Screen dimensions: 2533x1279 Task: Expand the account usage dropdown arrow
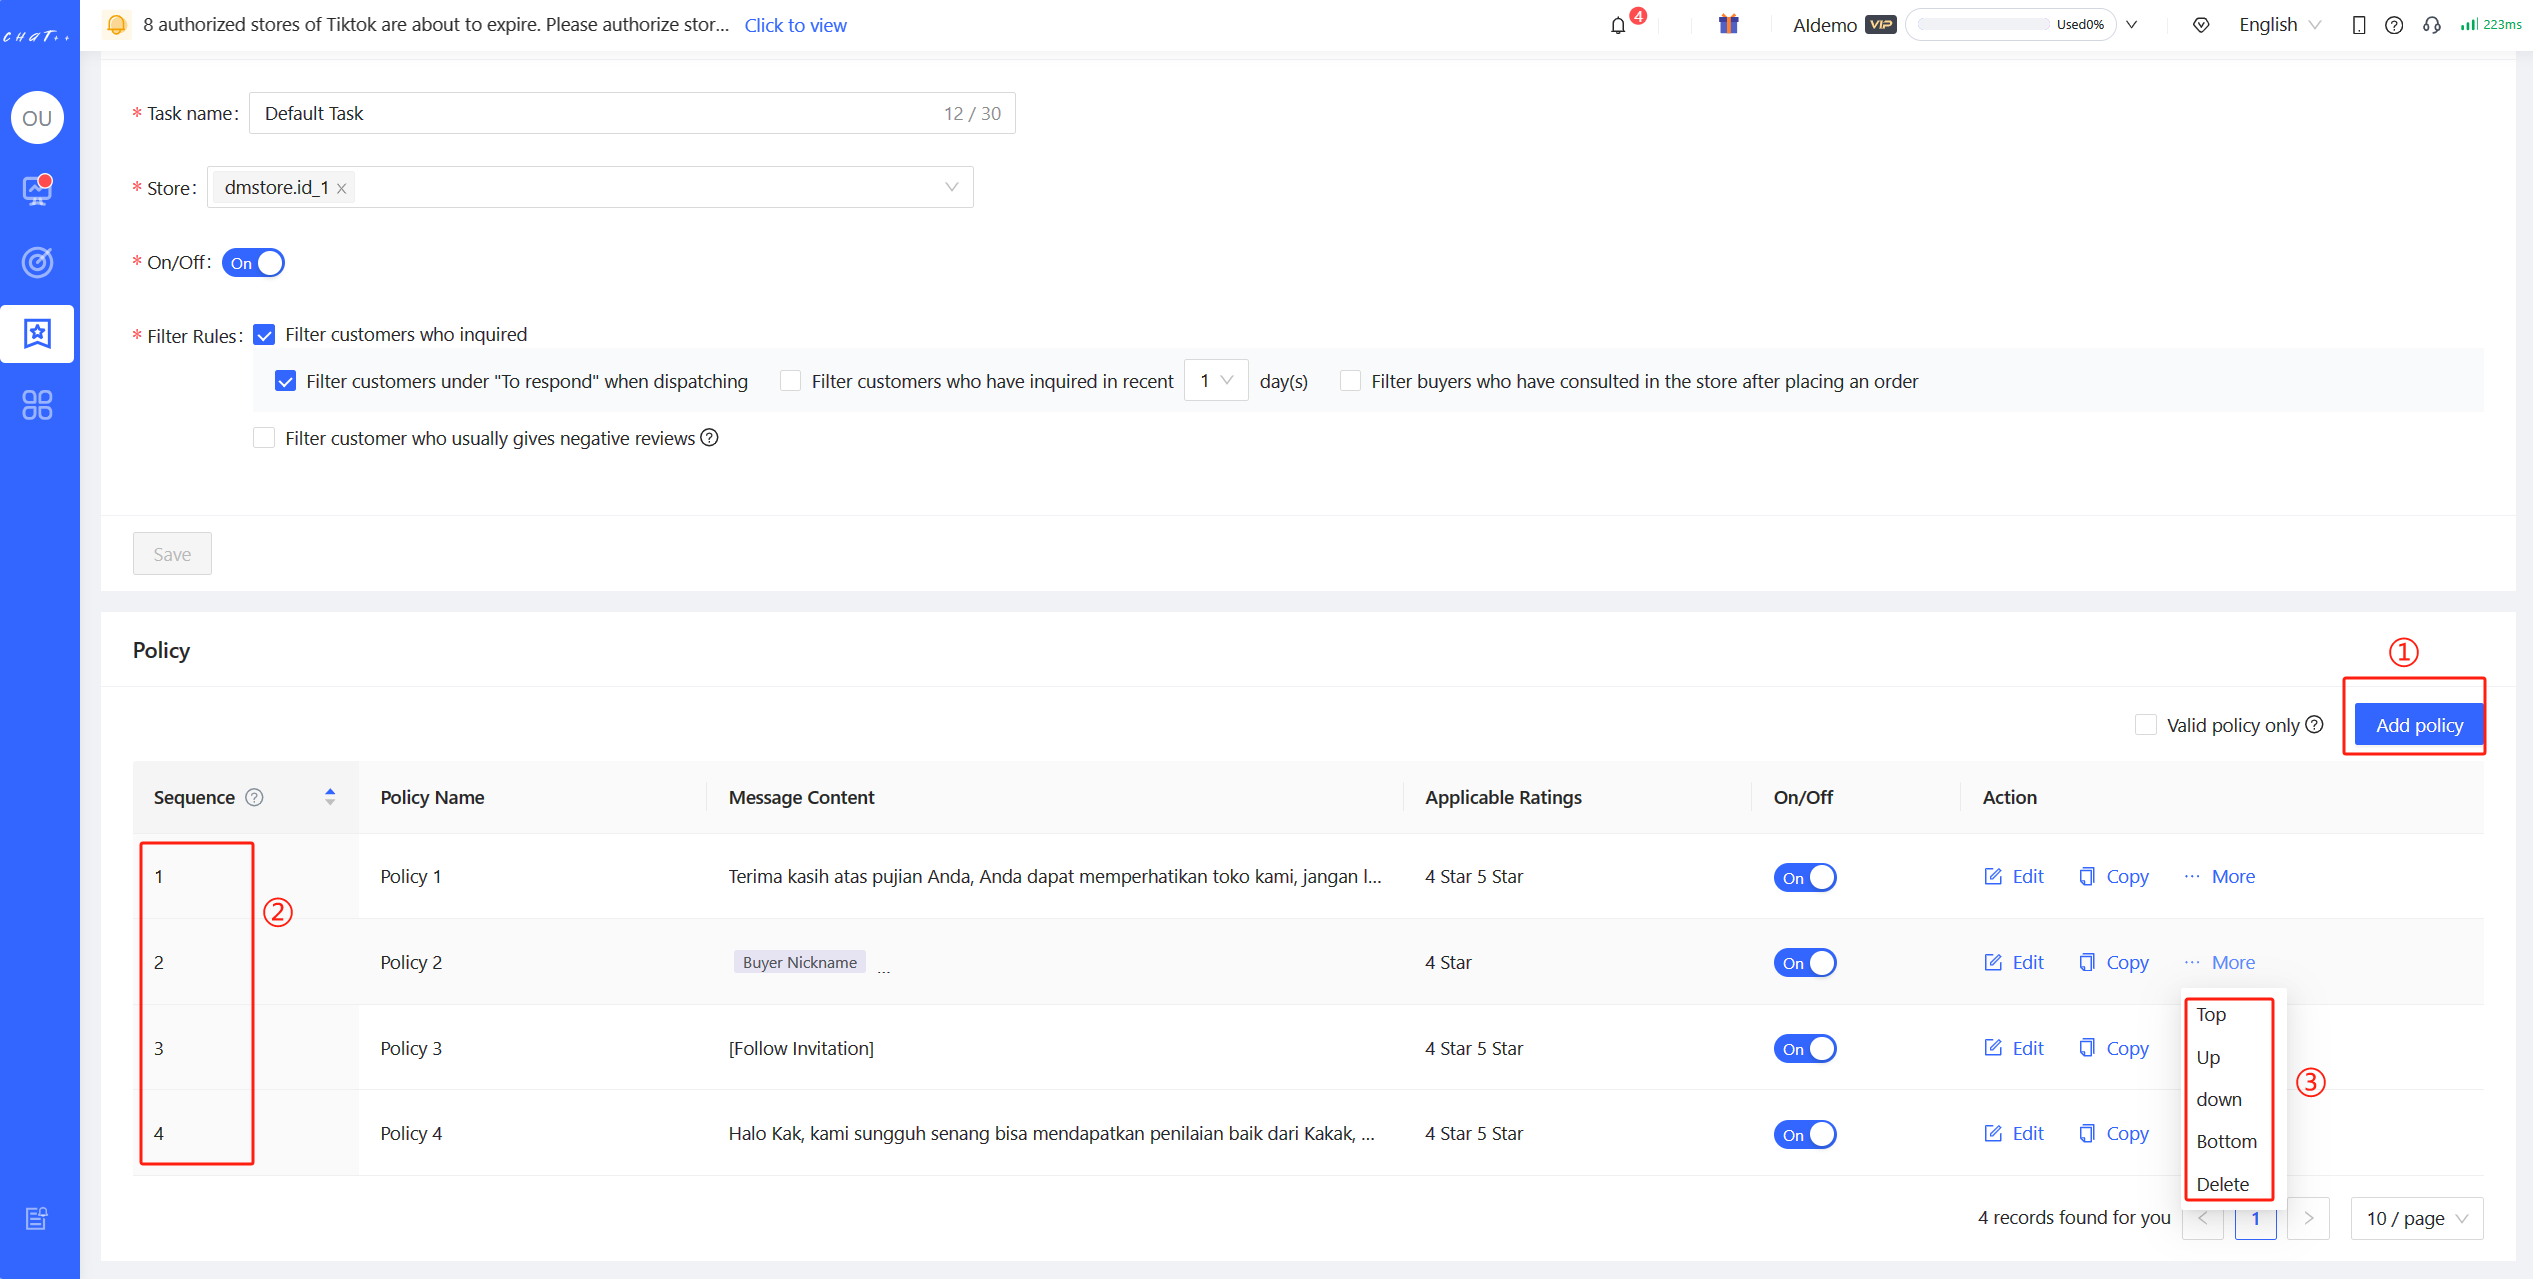(x=2132, y=25)
